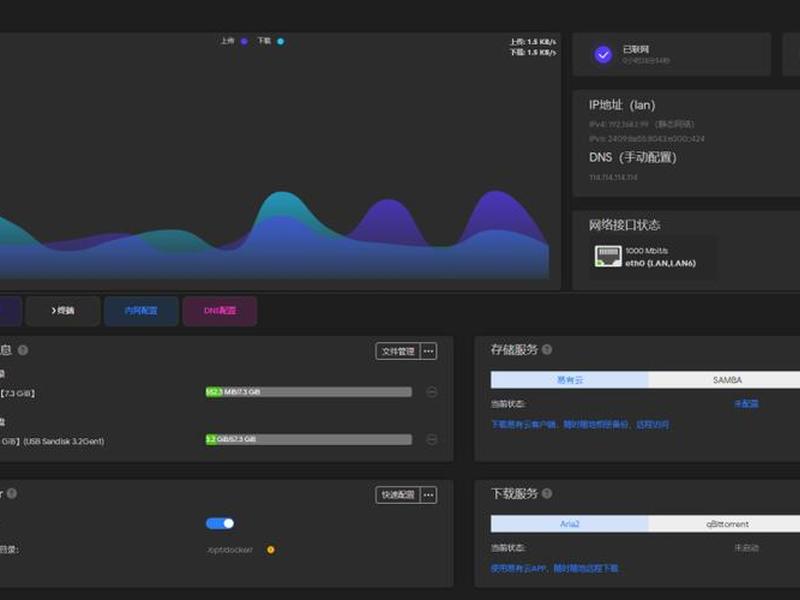Viewport: 800px width, 600px height.
Task: Click the circular icon next to the 7.3 GB disk bar
Action: point(432,392)
